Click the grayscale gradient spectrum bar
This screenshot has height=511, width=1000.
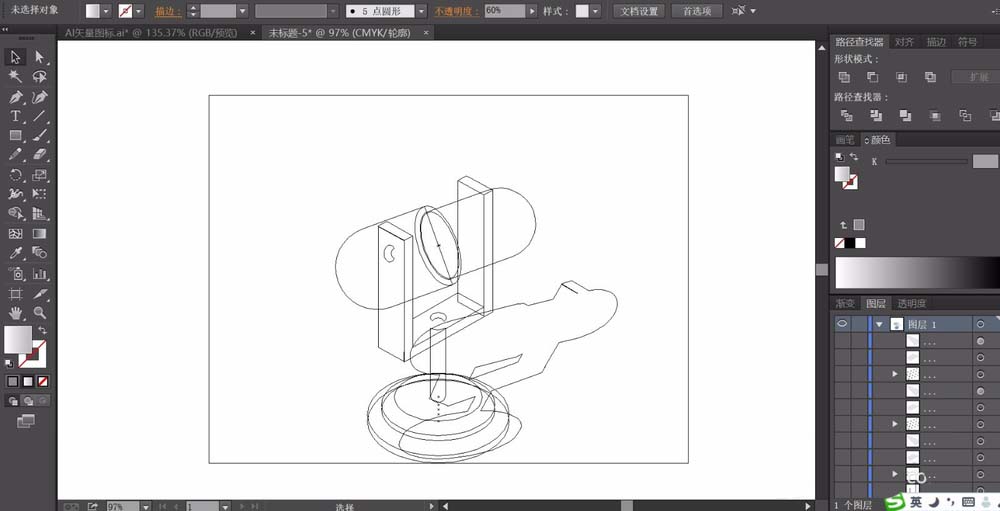(917, 273)
